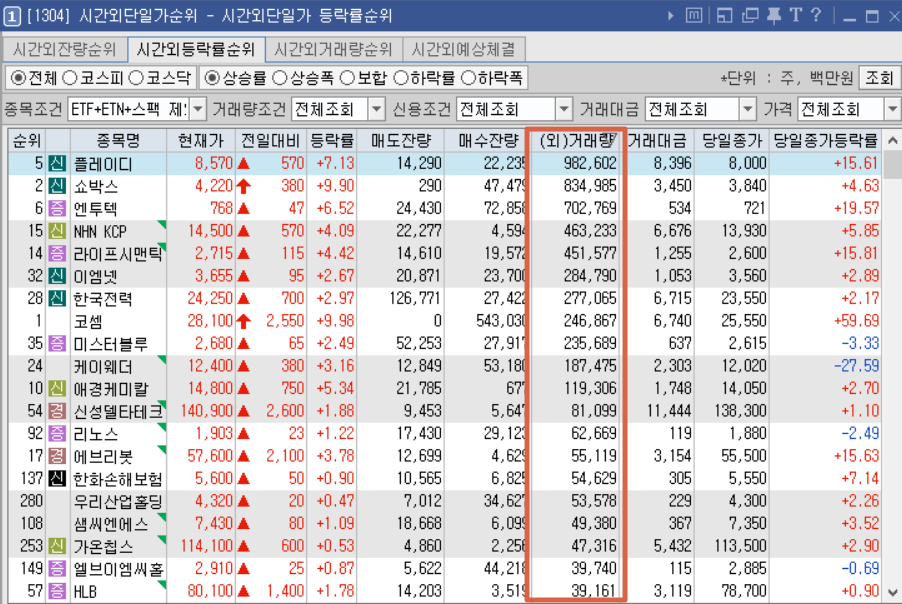Select the 하락률 radio button
This screenshot has width=902, height=604.
point(400,78)
